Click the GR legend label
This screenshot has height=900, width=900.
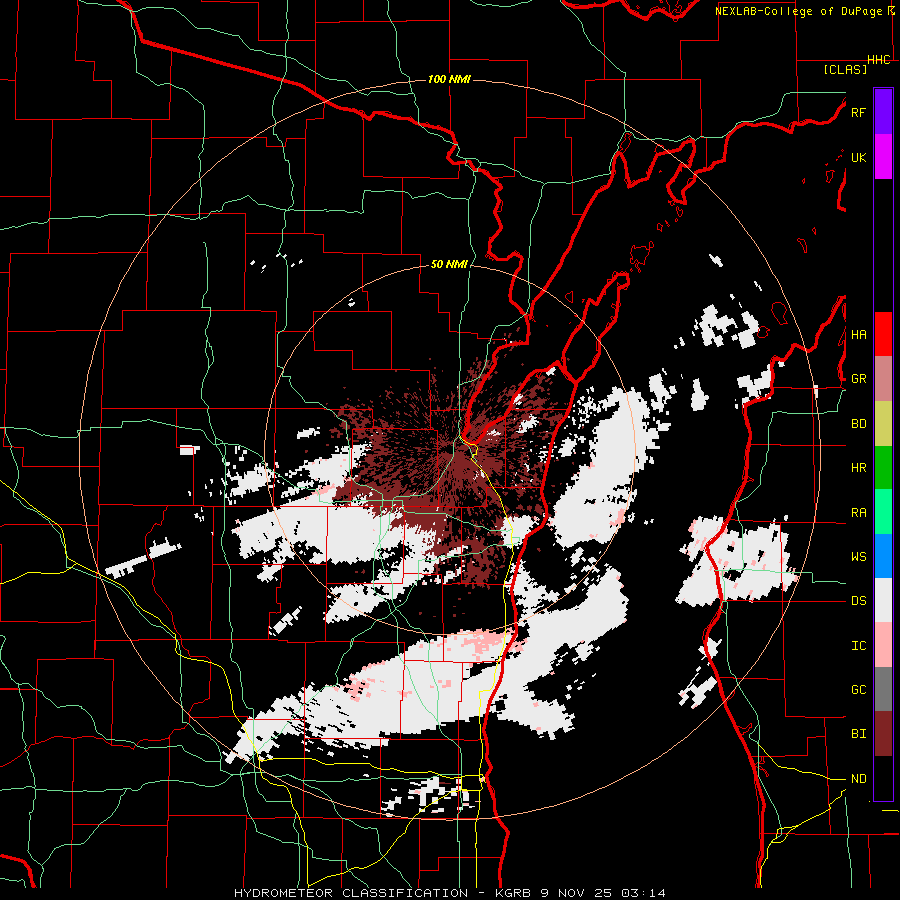point(858,379)
